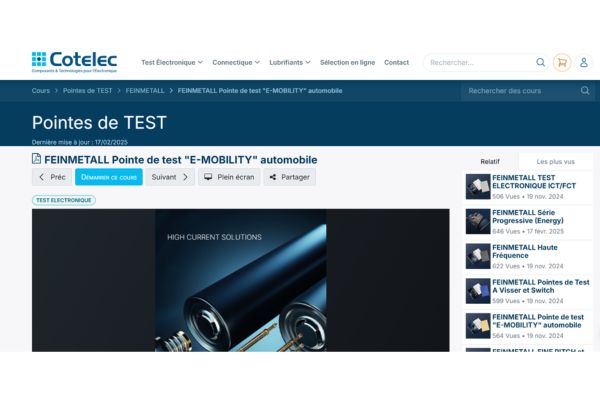The height and width of the screenshot is (400, 600).
Task: Open sidebar FEINMETALL Pointe de test E-MOBILITY link
Action: coord(538,321)
